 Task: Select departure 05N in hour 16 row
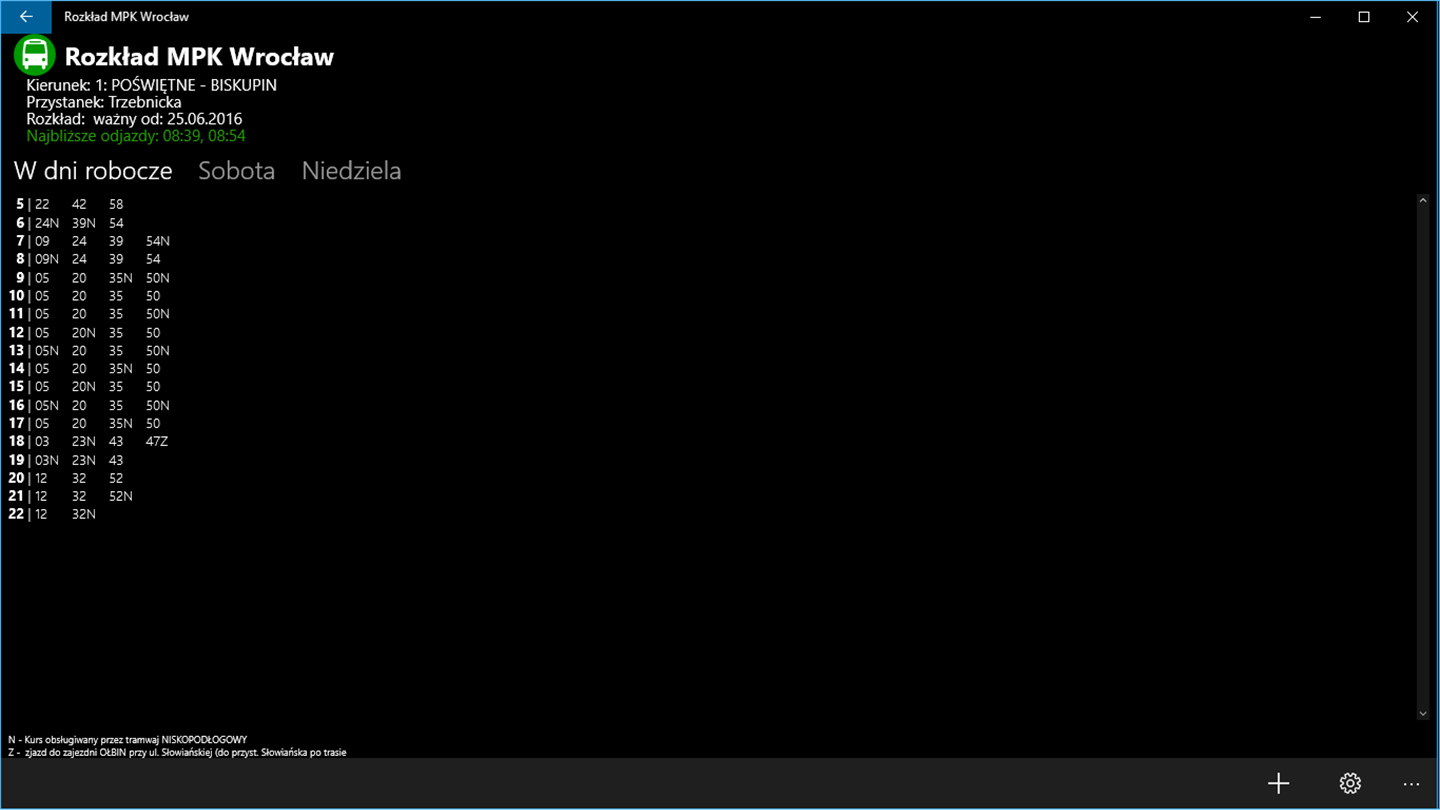47,405
